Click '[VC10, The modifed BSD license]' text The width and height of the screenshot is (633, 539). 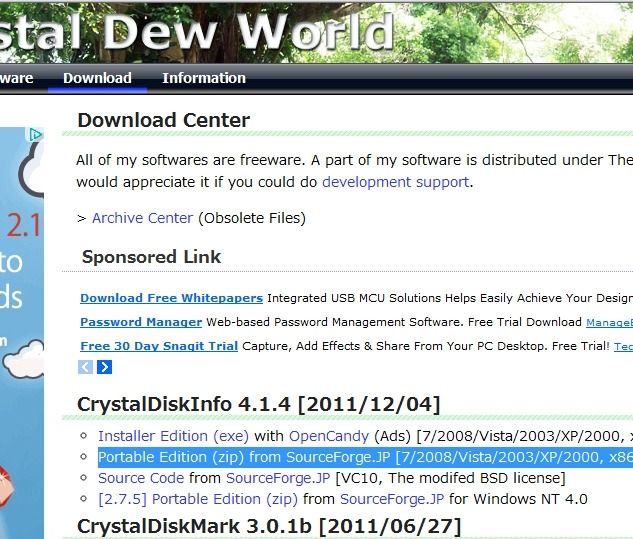(451, 478)
